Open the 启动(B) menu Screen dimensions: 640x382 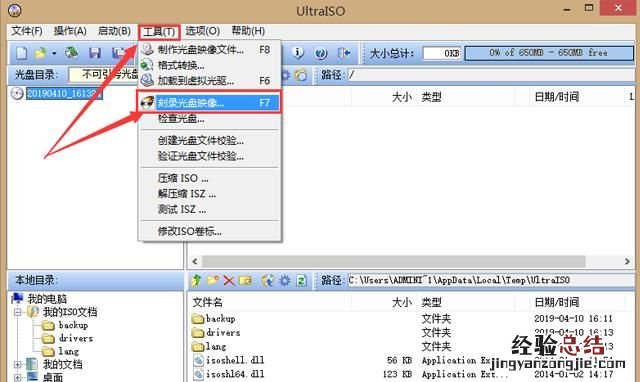[114, 31]
